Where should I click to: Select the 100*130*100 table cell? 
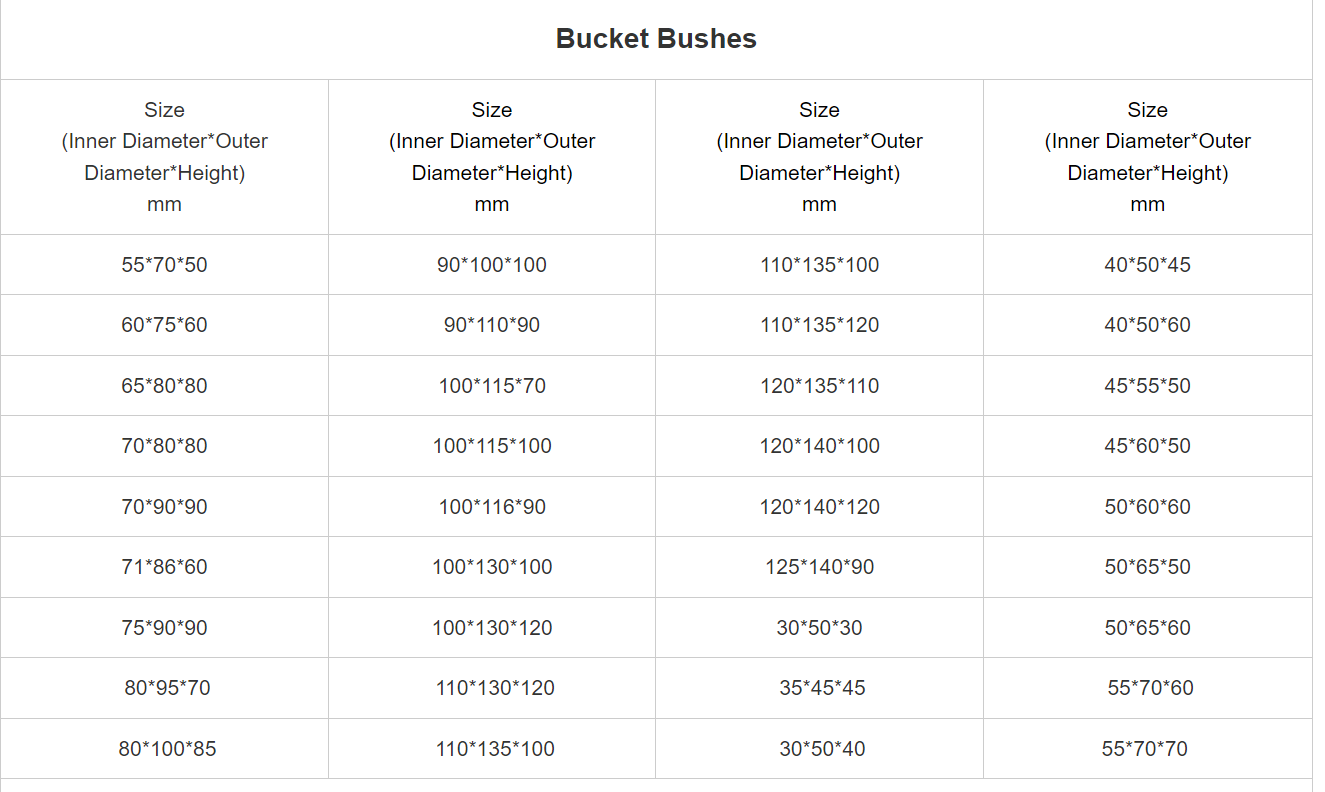click(492, 567)
